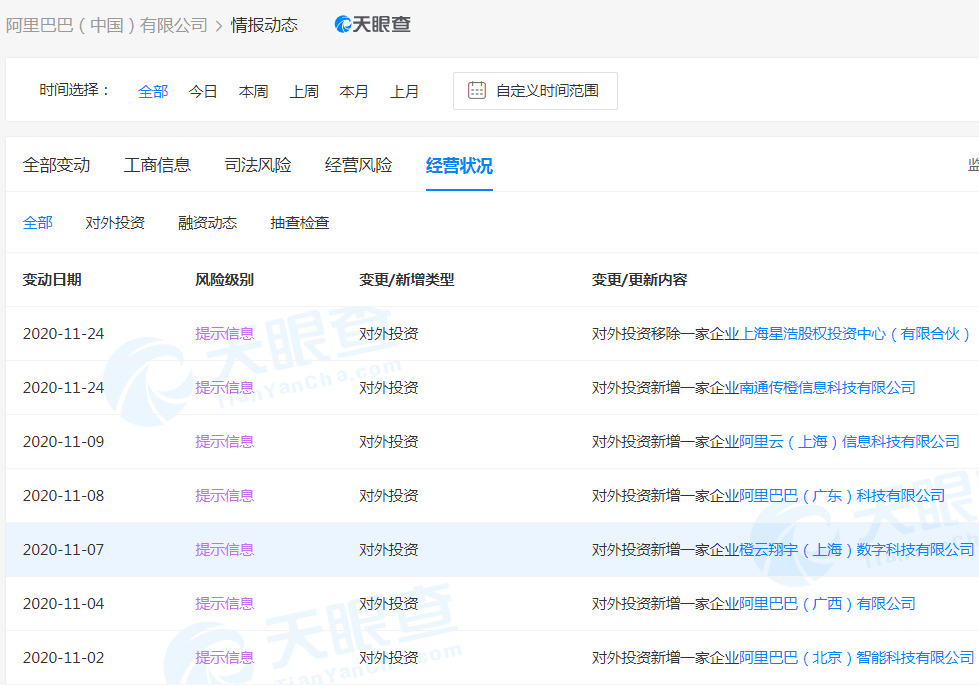Show 融资动态 sub-category
The width and height of the screenshot is (979, 685).
207,223
